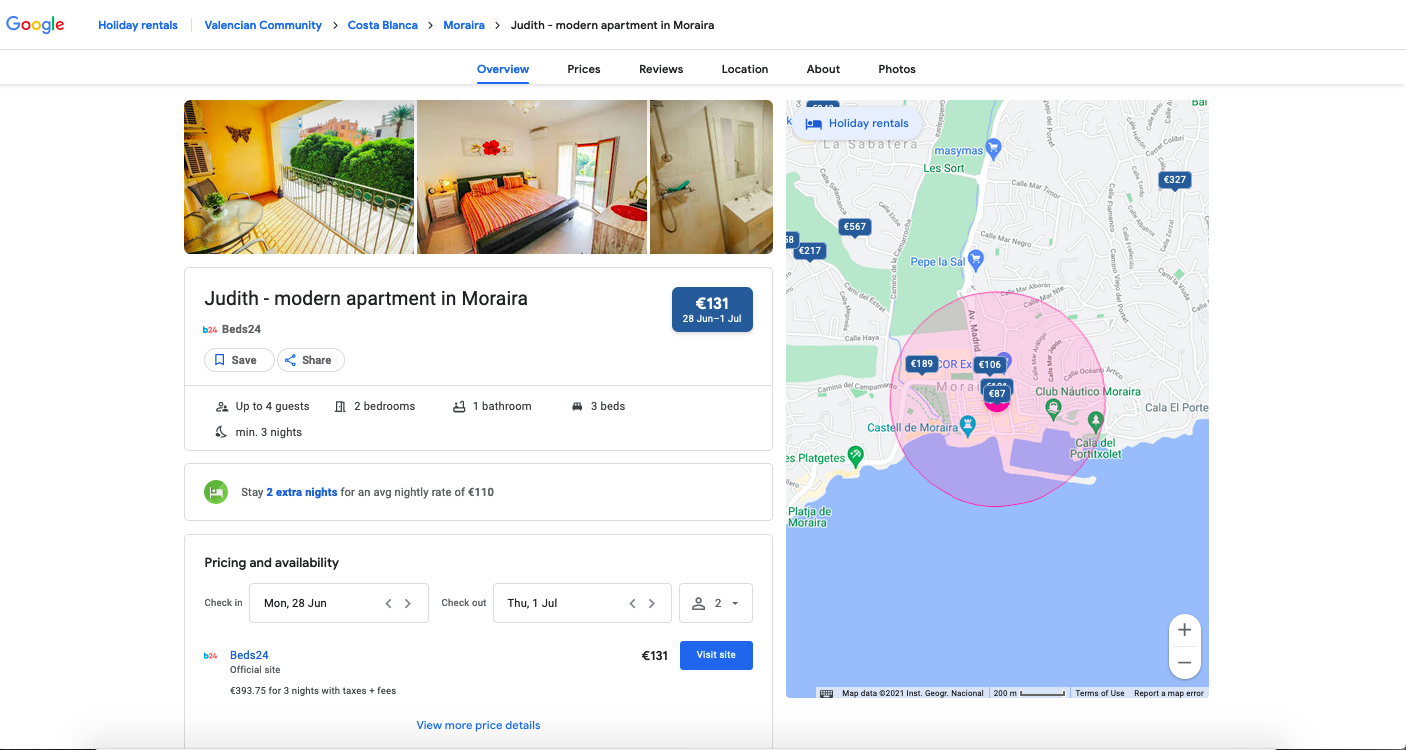Click the Beds24 logo under the title
Viewport: 1406px width, 750px height.
210,329
